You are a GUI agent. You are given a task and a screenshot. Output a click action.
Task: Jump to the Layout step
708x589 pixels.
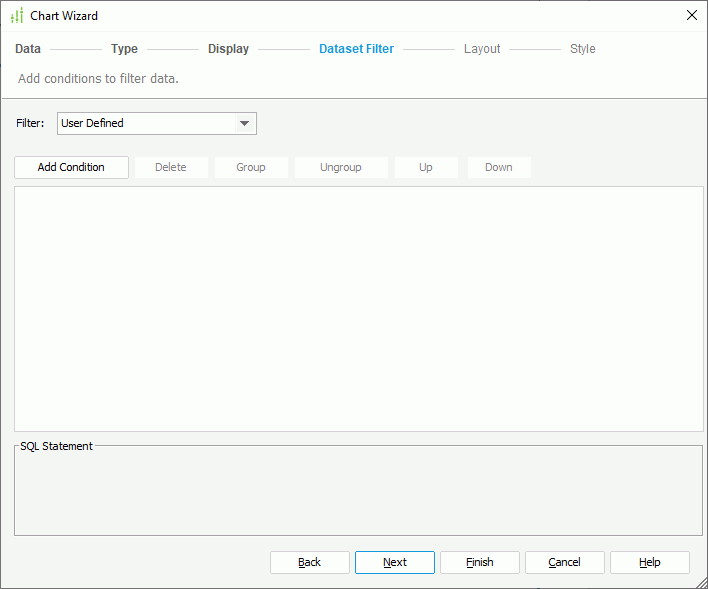coord(482,48)
